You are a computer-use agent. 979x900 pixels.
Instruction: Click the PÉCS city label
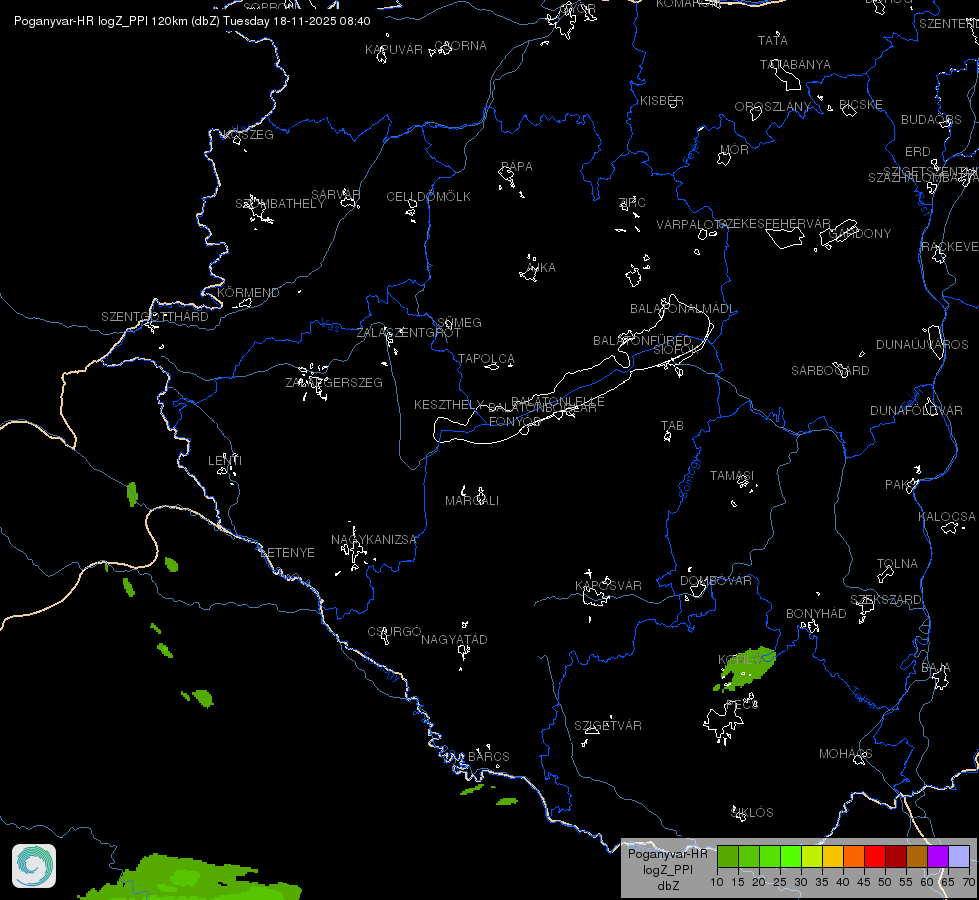click(742, 705)
